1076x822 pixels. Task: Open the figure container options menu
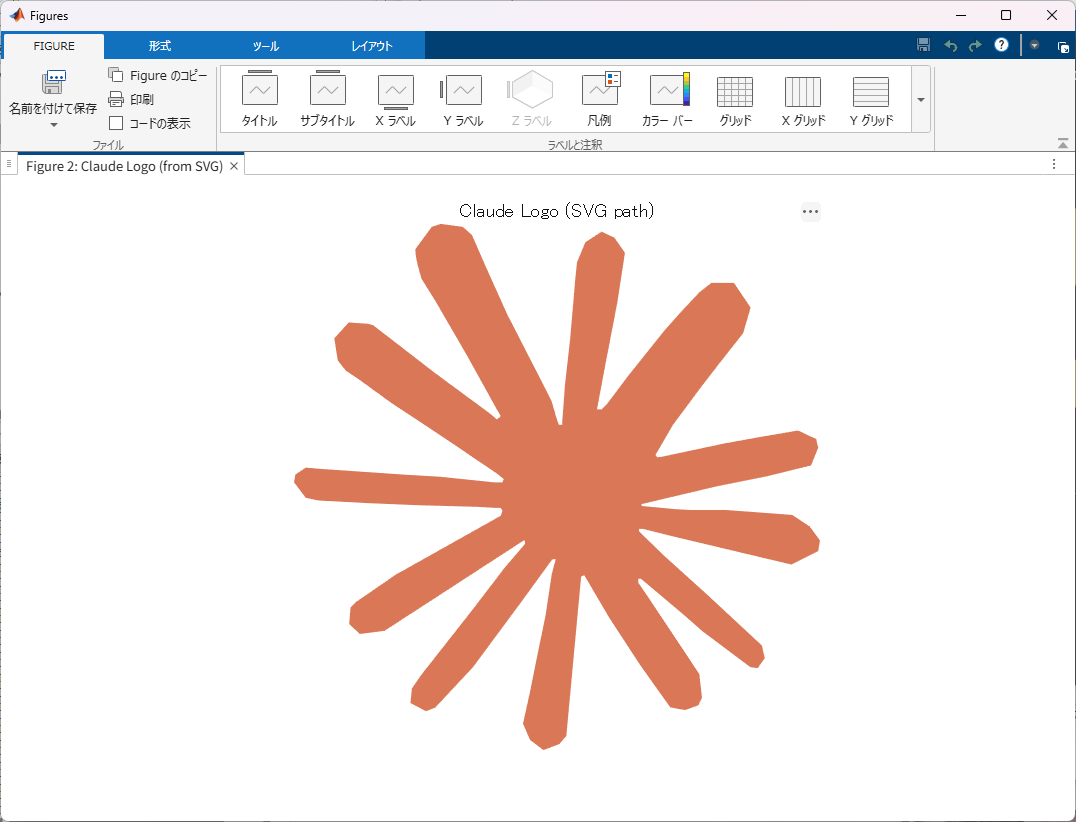coord(1054,164)
